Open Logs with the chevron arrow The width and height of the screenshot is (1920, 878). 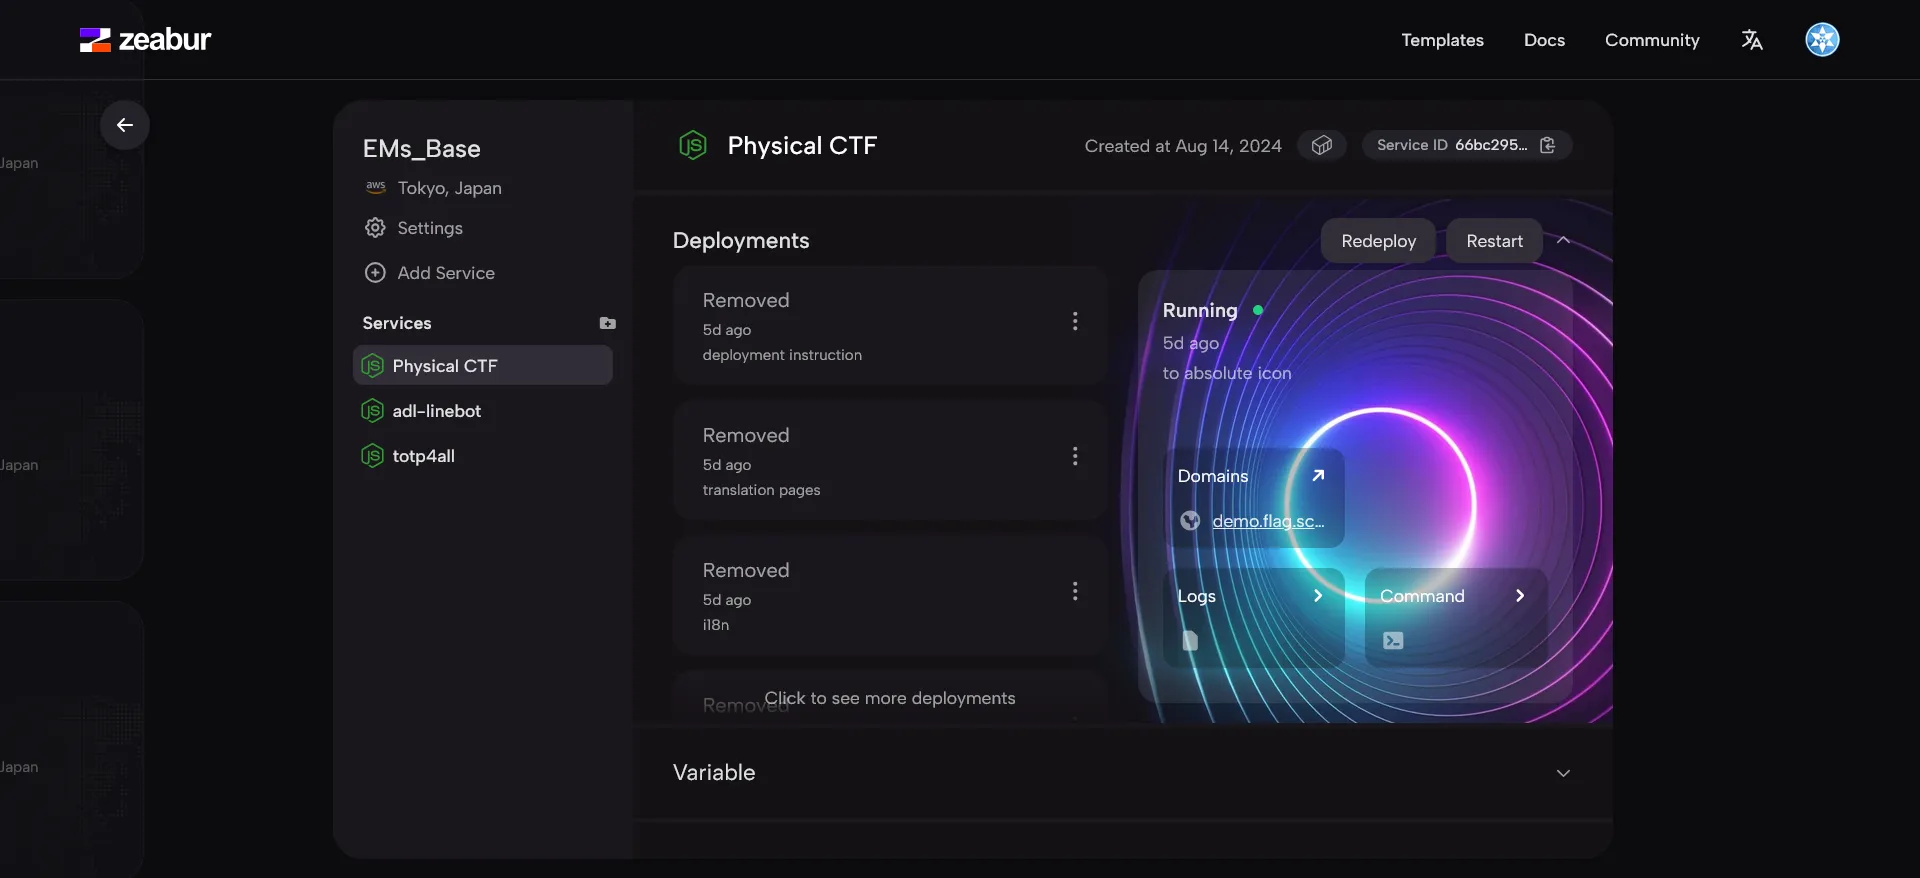click(x=1318, y=595)
